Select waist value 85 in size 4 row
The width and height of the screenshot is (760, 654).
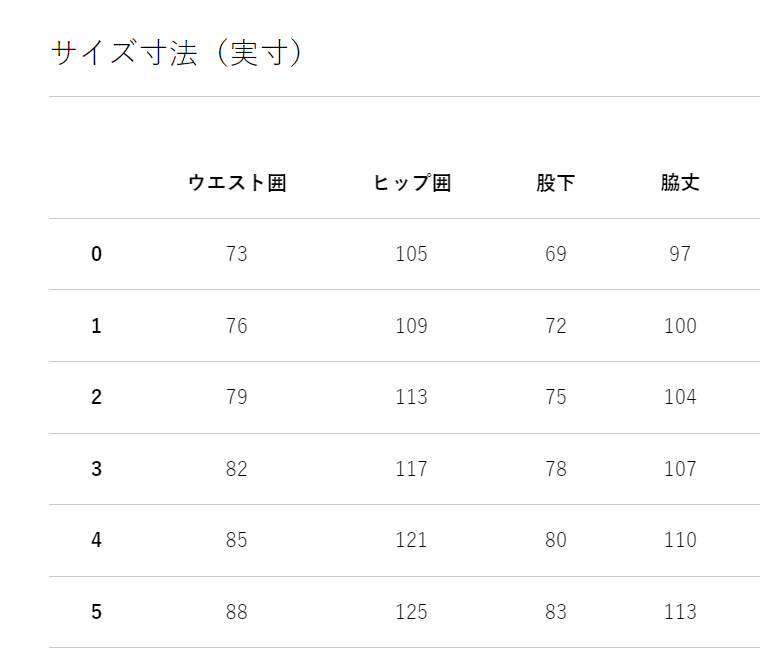(237, 540)
